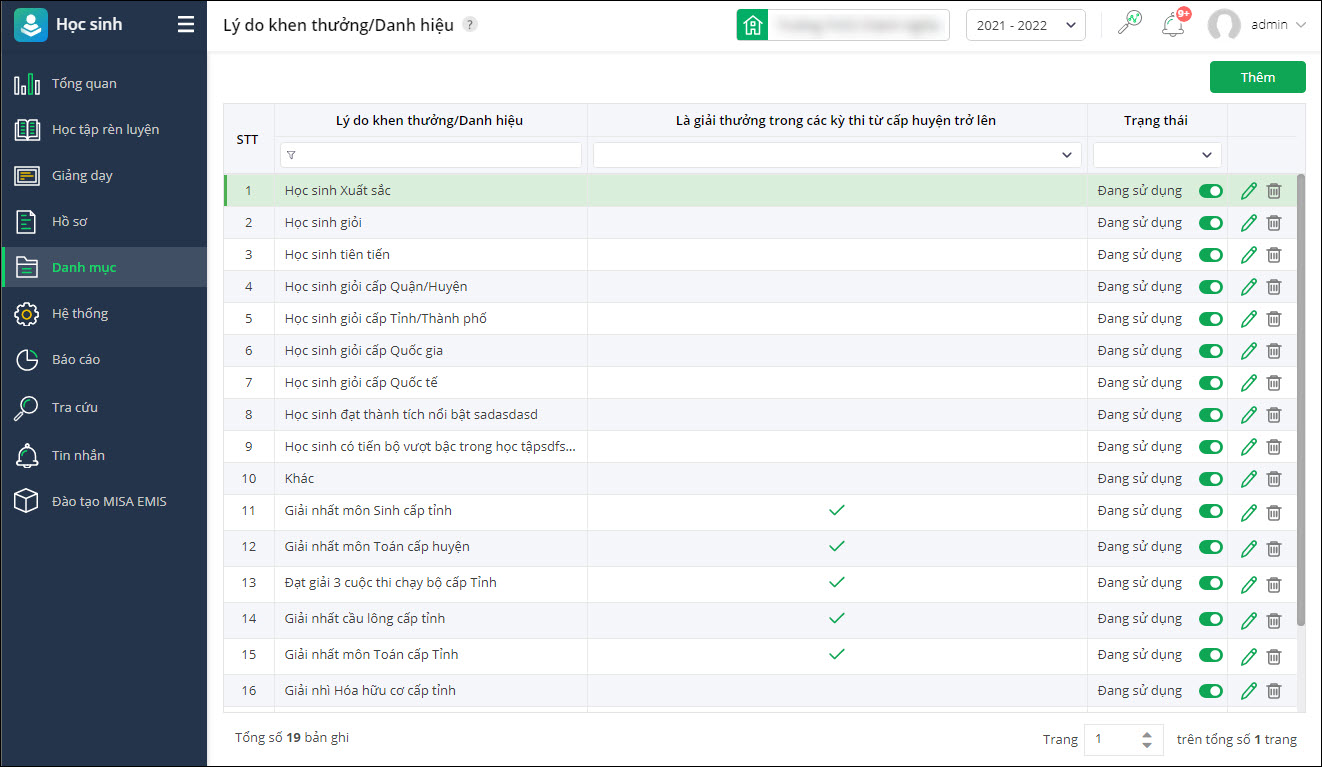
Task: Click the STT column header
Action: click(247, 139)
